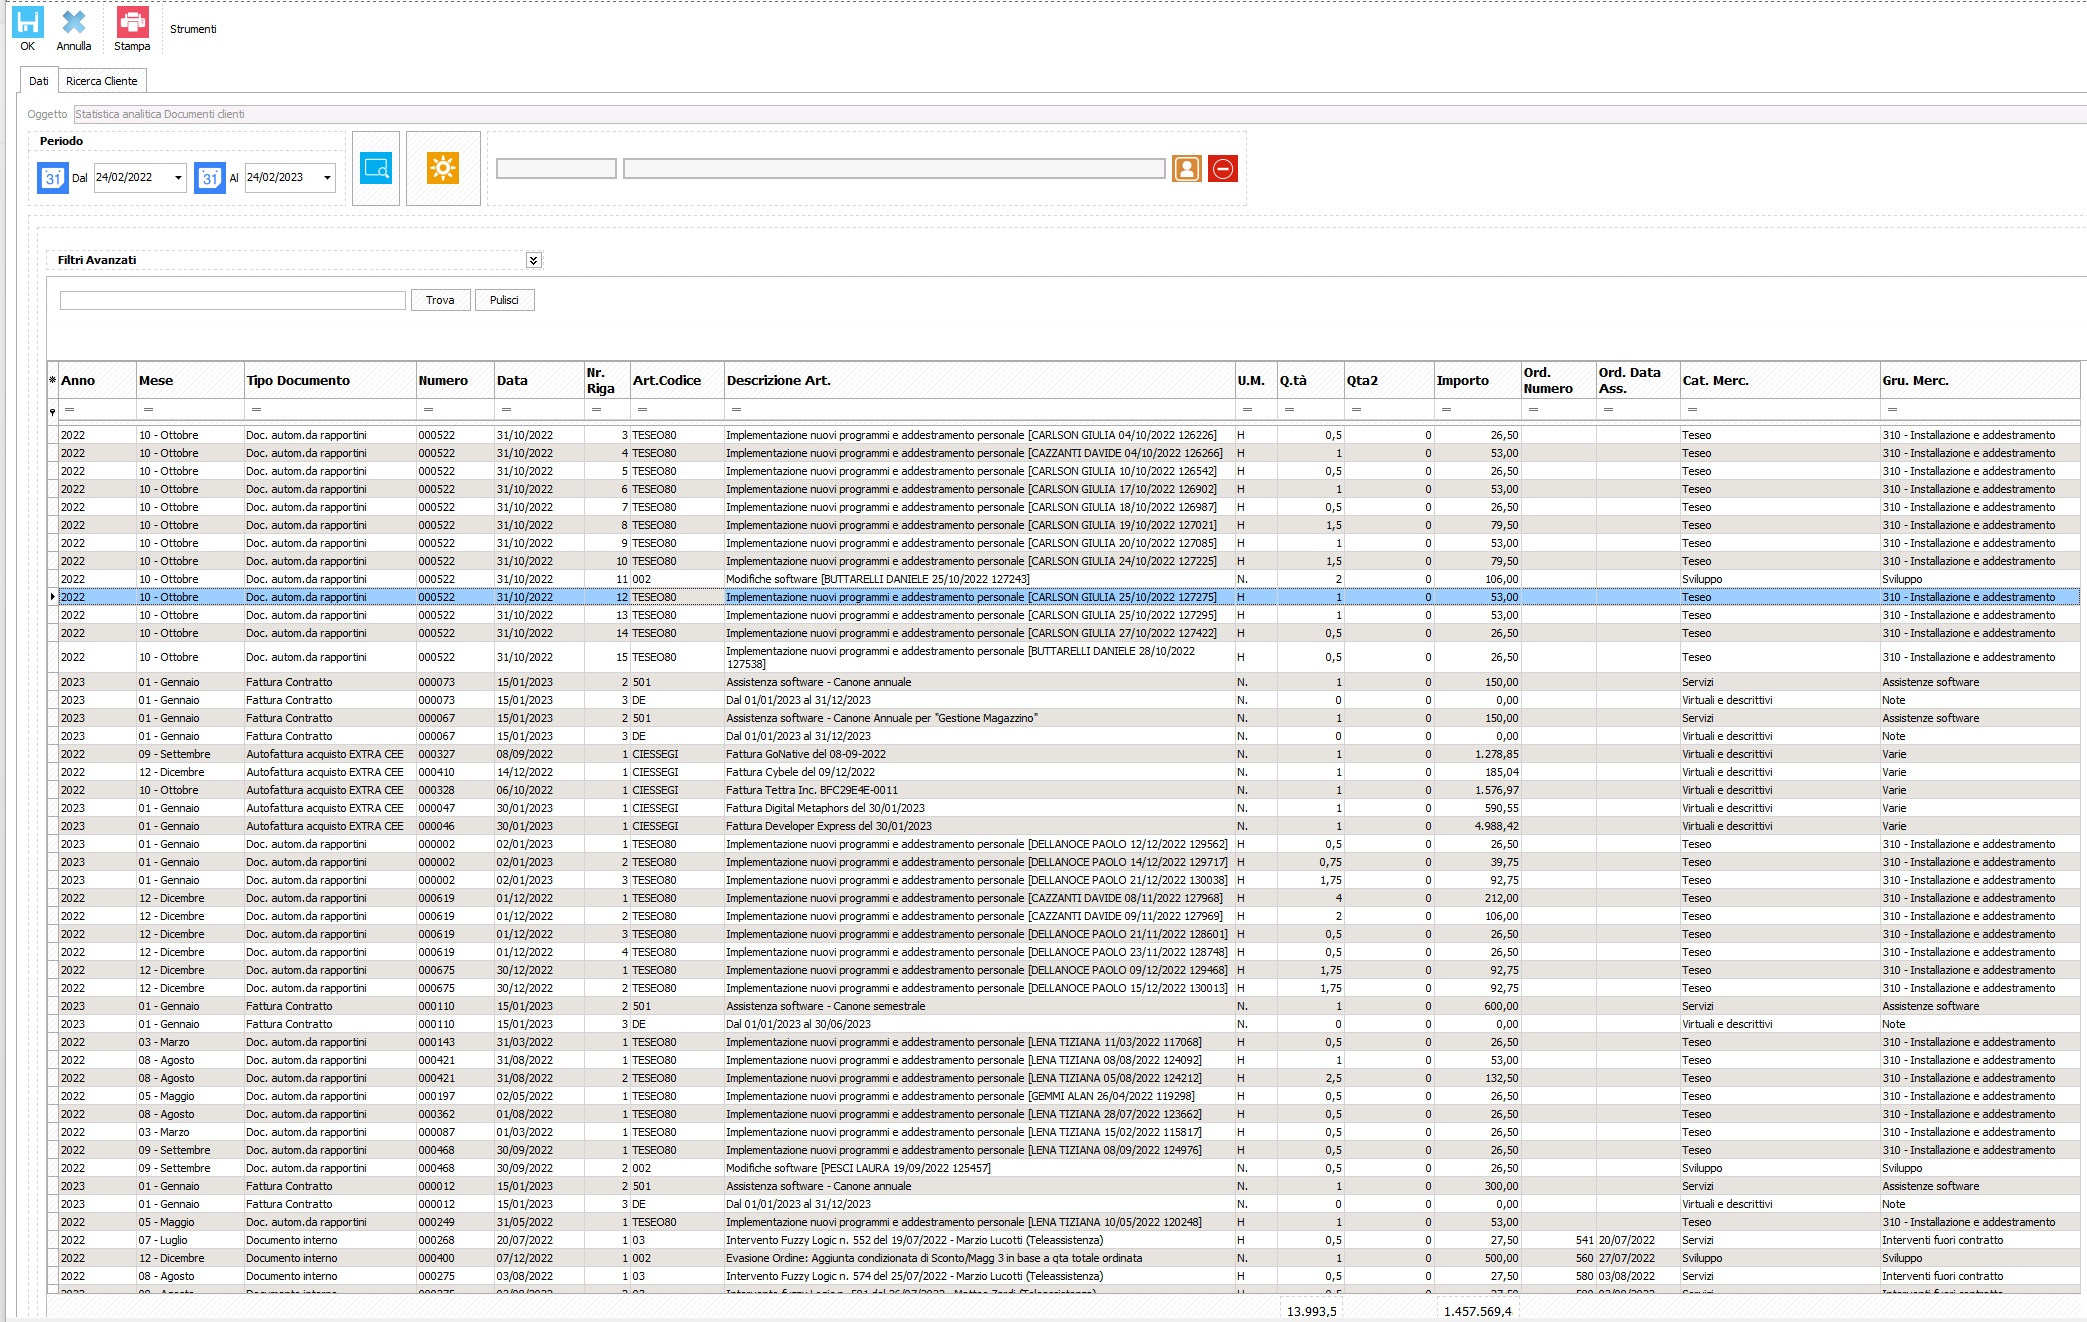
Task: Click the orange customer select icon
Action: click(x=1187, y=169)
